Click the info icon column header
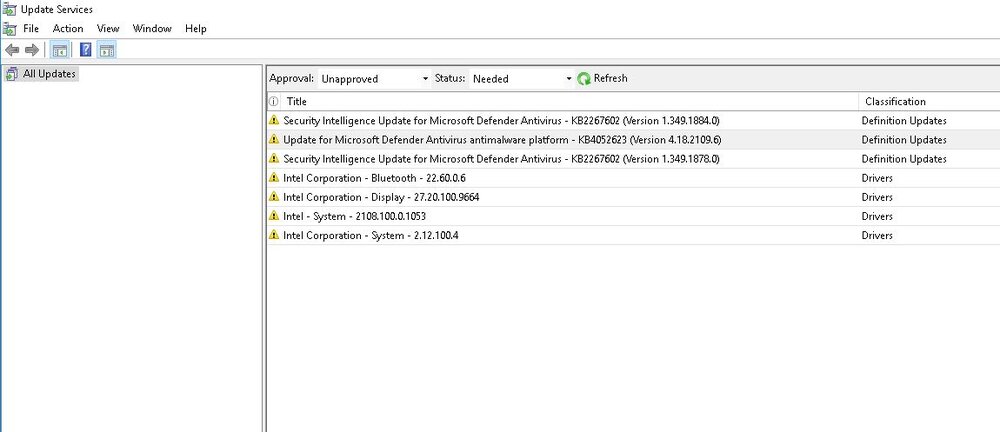 [274, 101]
